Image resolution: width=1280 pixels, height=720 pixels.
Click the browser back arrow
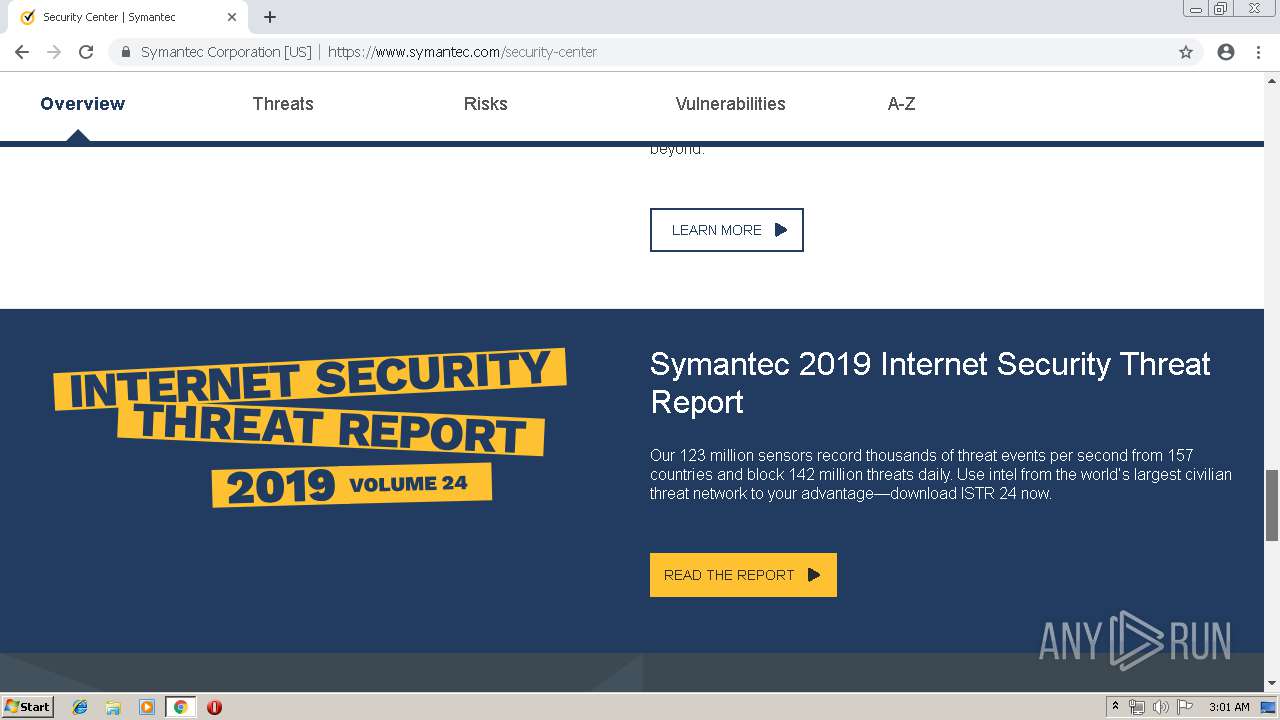click(22, 52)
